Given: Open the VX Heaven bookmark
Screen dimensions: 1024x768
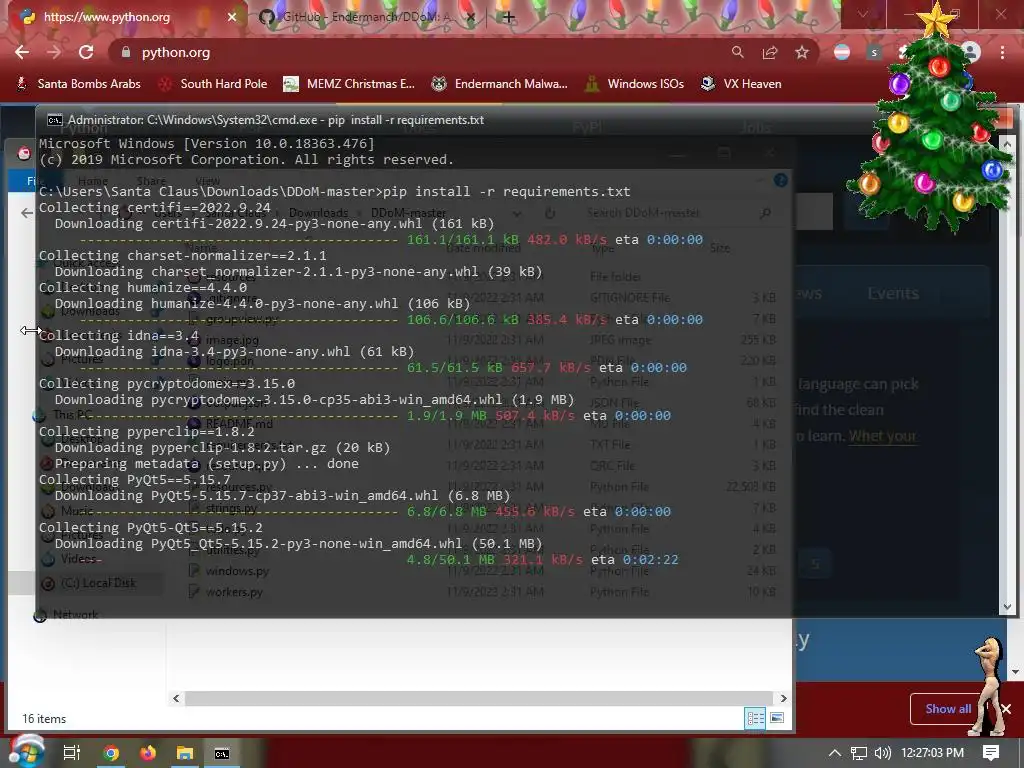Looking at the screenshot, I should coord(741,84).
